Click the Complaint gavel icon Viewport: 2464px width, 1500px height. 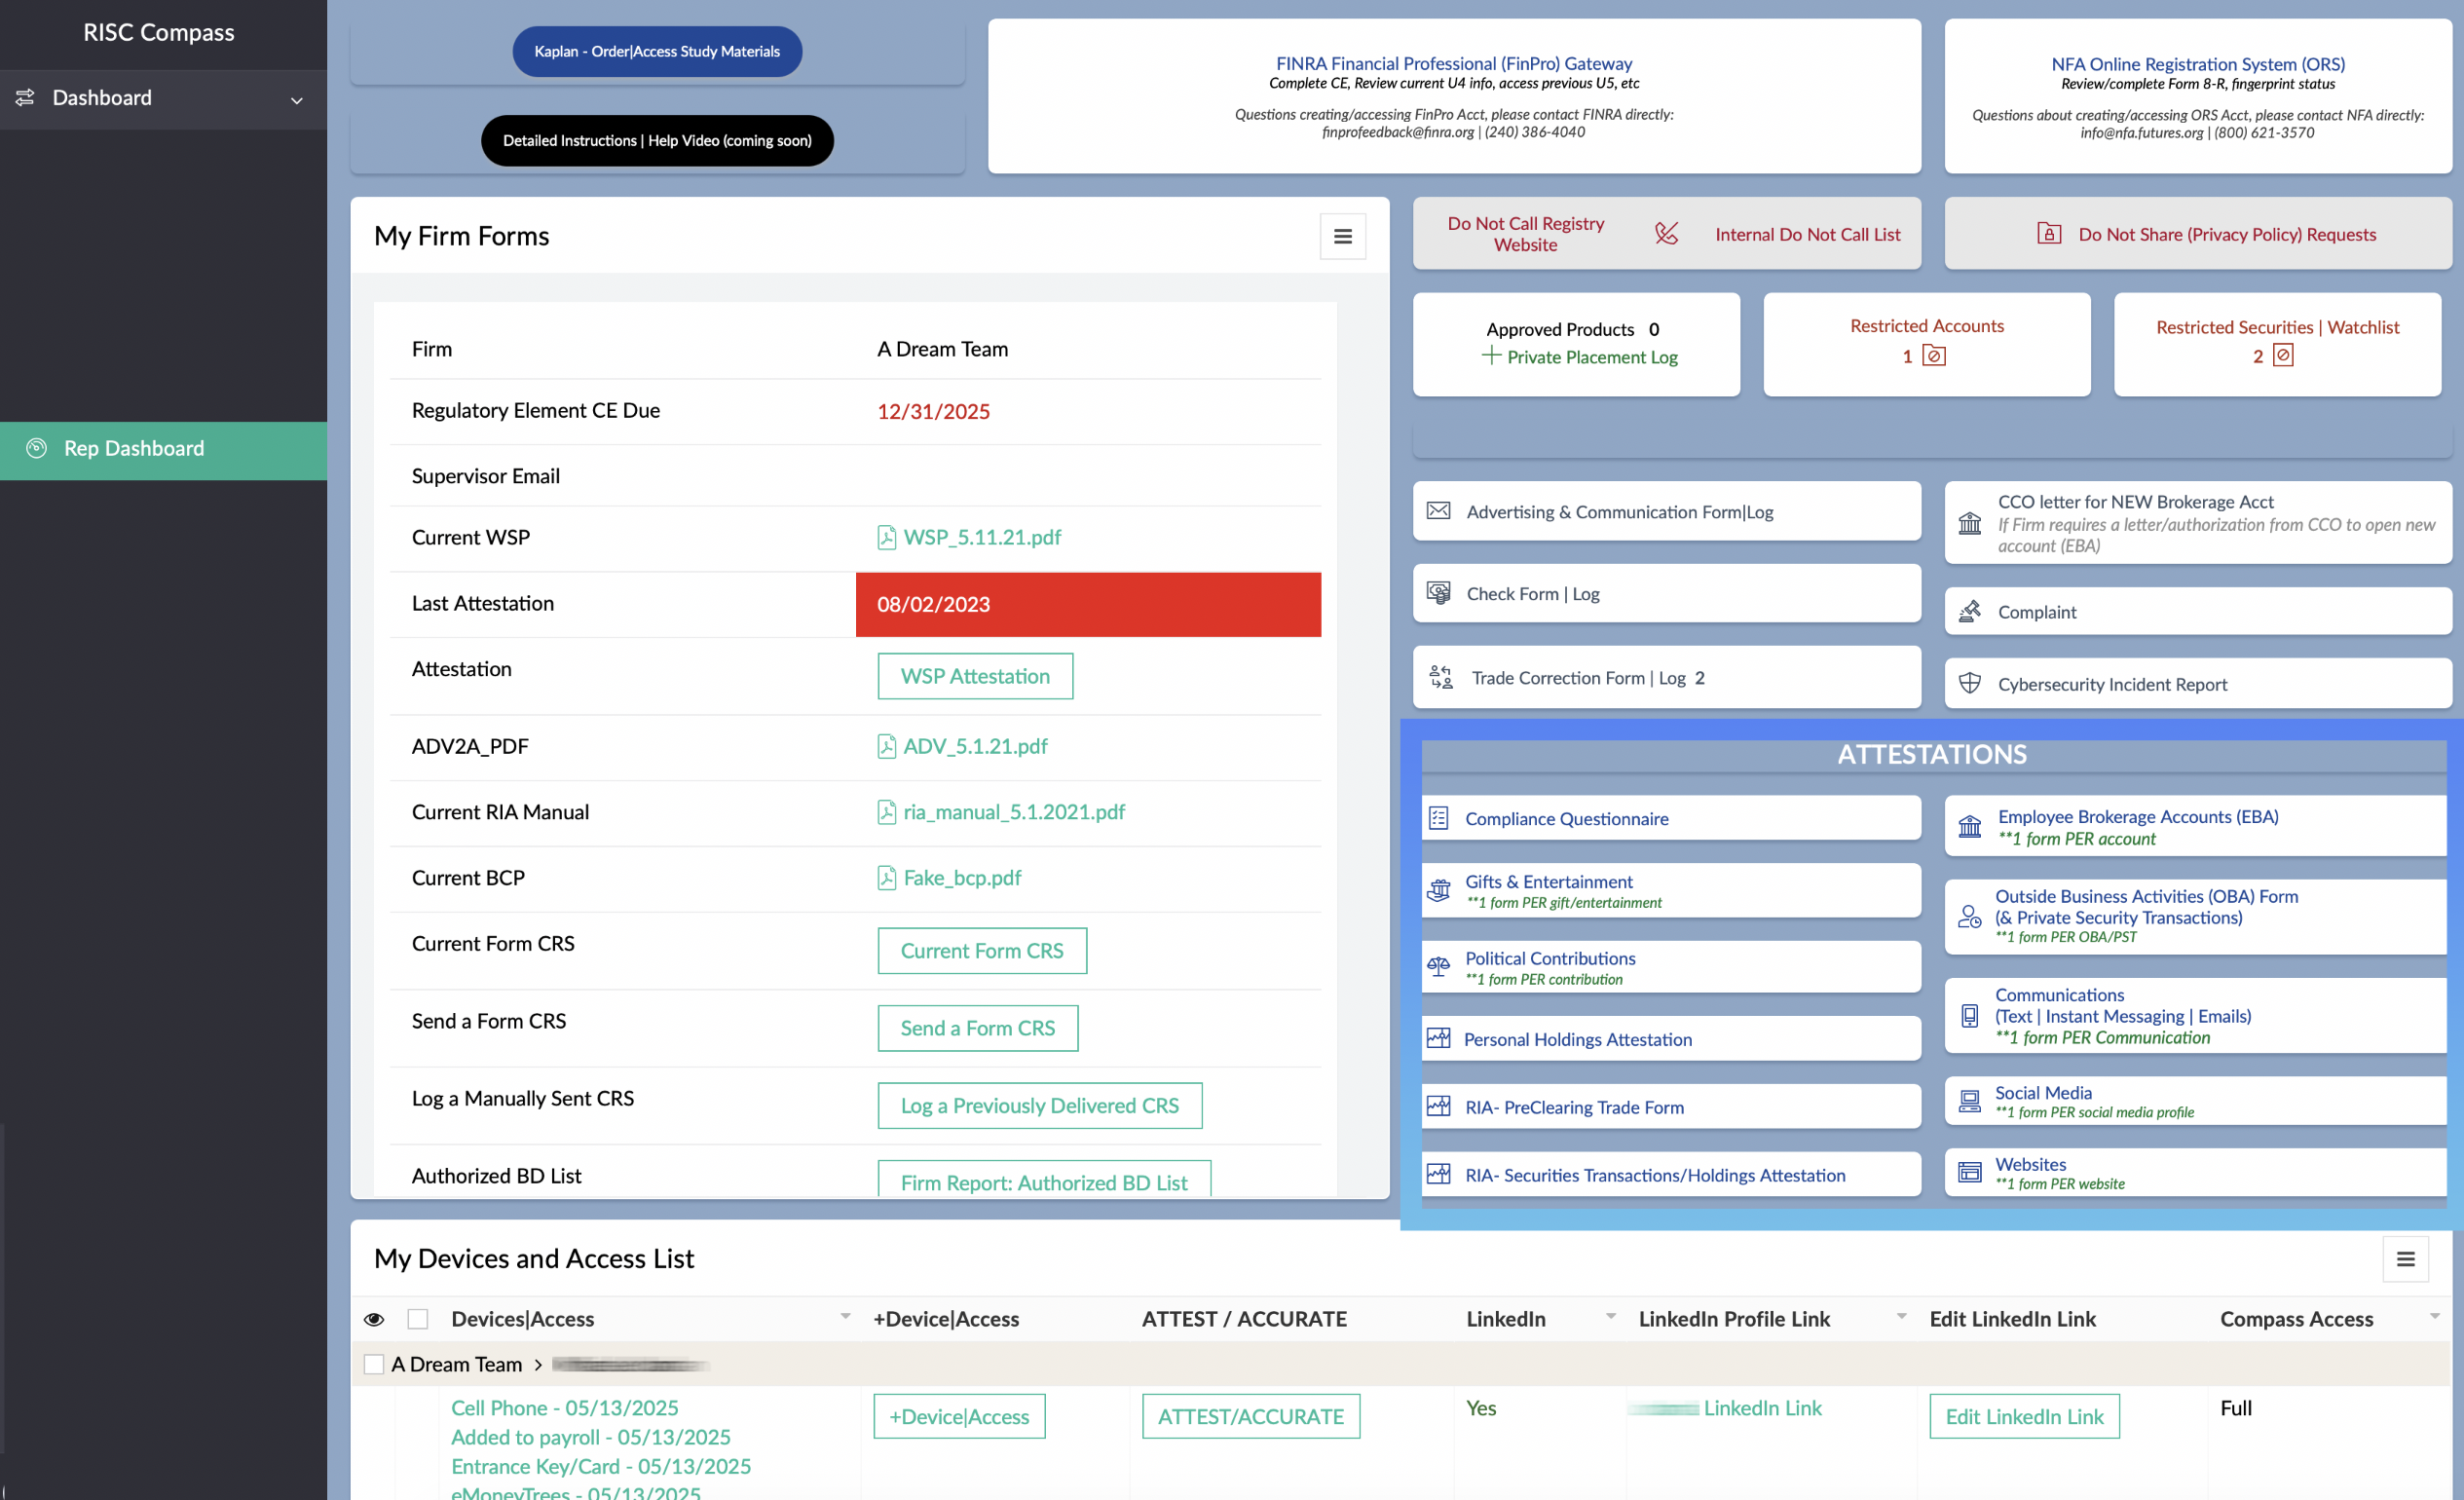(1969, 611)
